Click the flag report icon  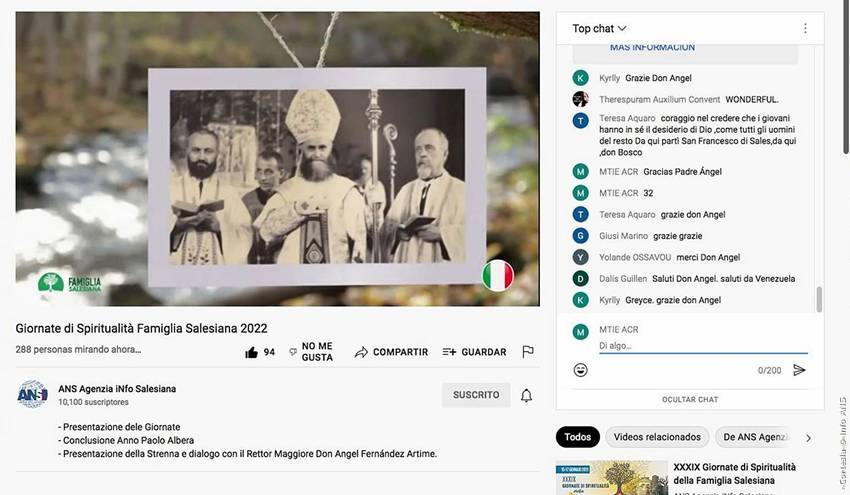[528, 352]
